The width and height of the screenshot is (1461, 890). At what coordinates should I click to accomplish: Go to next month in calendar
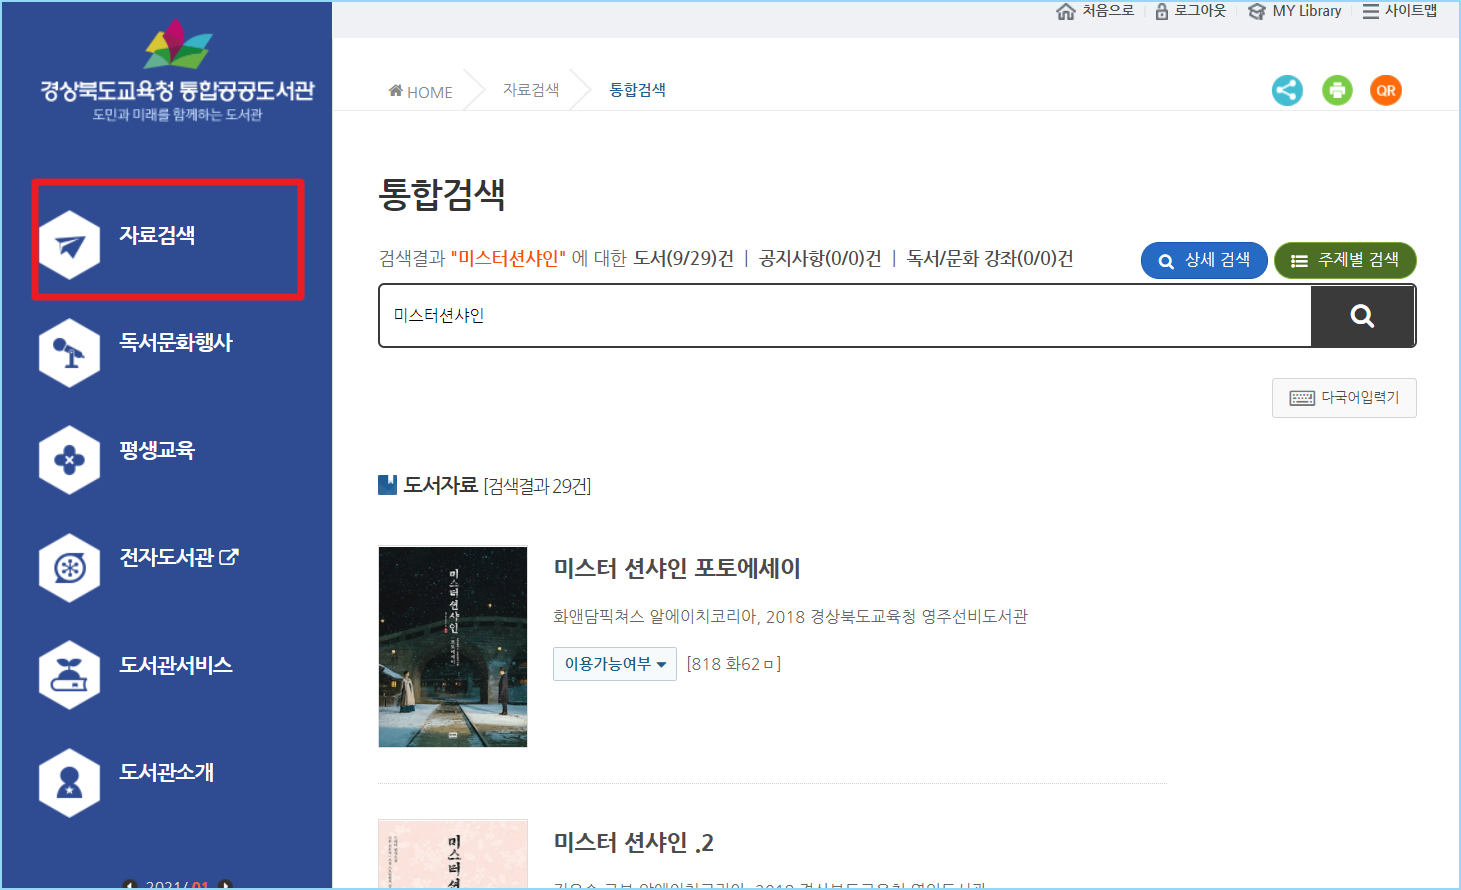[x=225, y=885]
